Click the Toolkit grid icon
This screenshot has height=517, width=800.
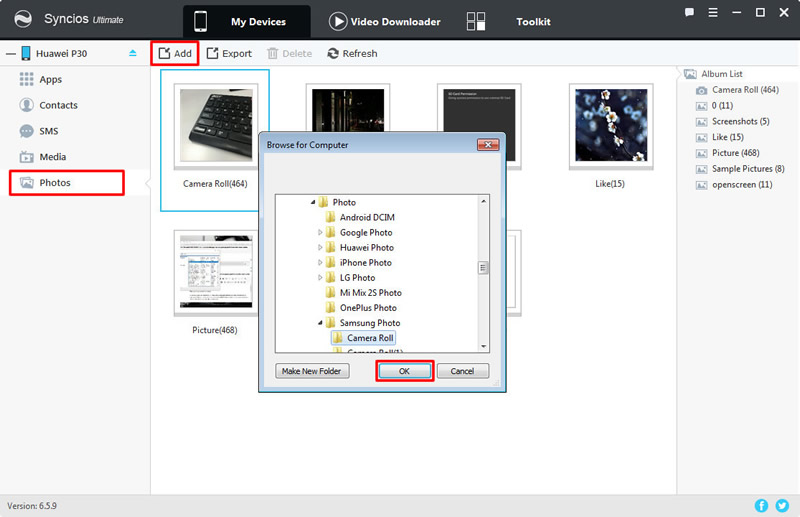point(476,21)
